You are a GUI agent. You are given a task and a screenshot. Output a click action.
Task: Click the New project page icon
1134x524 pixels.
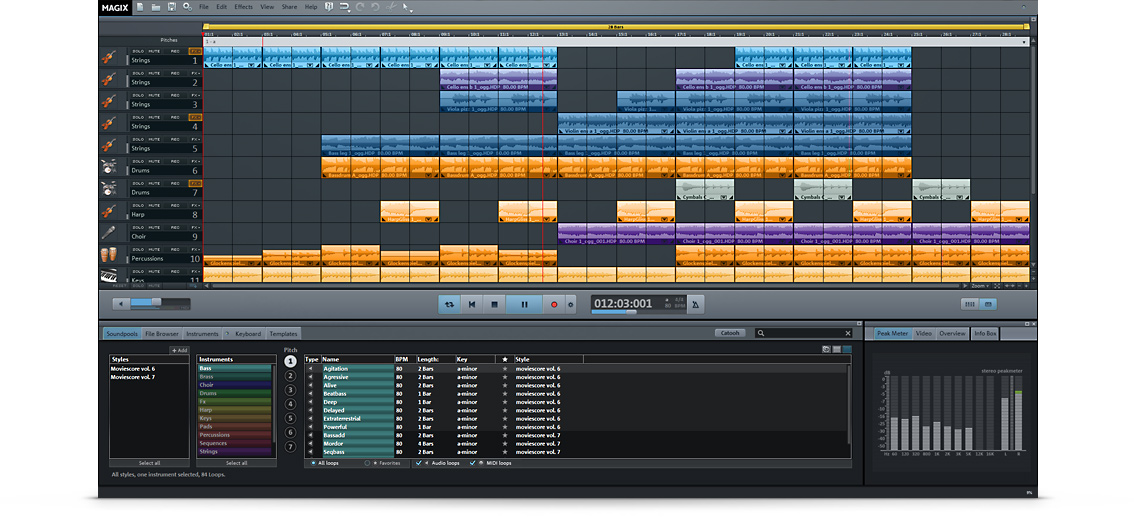tap(140, 7)
